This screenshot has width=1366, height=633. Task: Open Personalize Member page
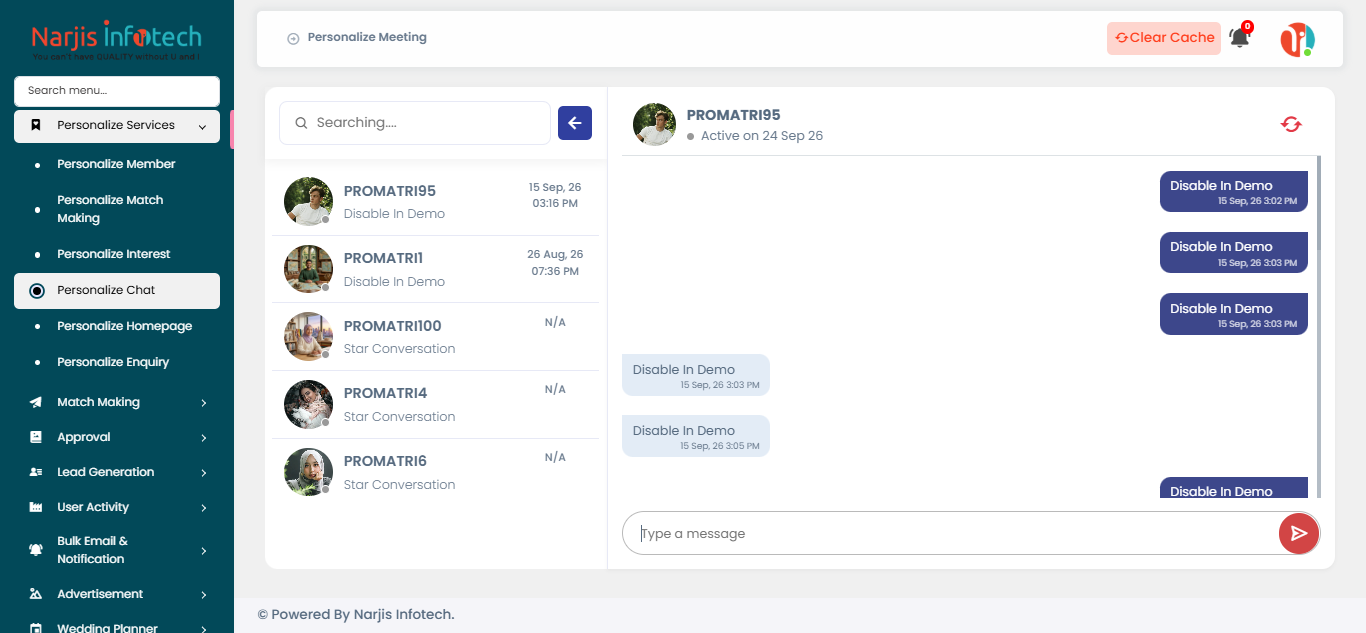[116, 164]
